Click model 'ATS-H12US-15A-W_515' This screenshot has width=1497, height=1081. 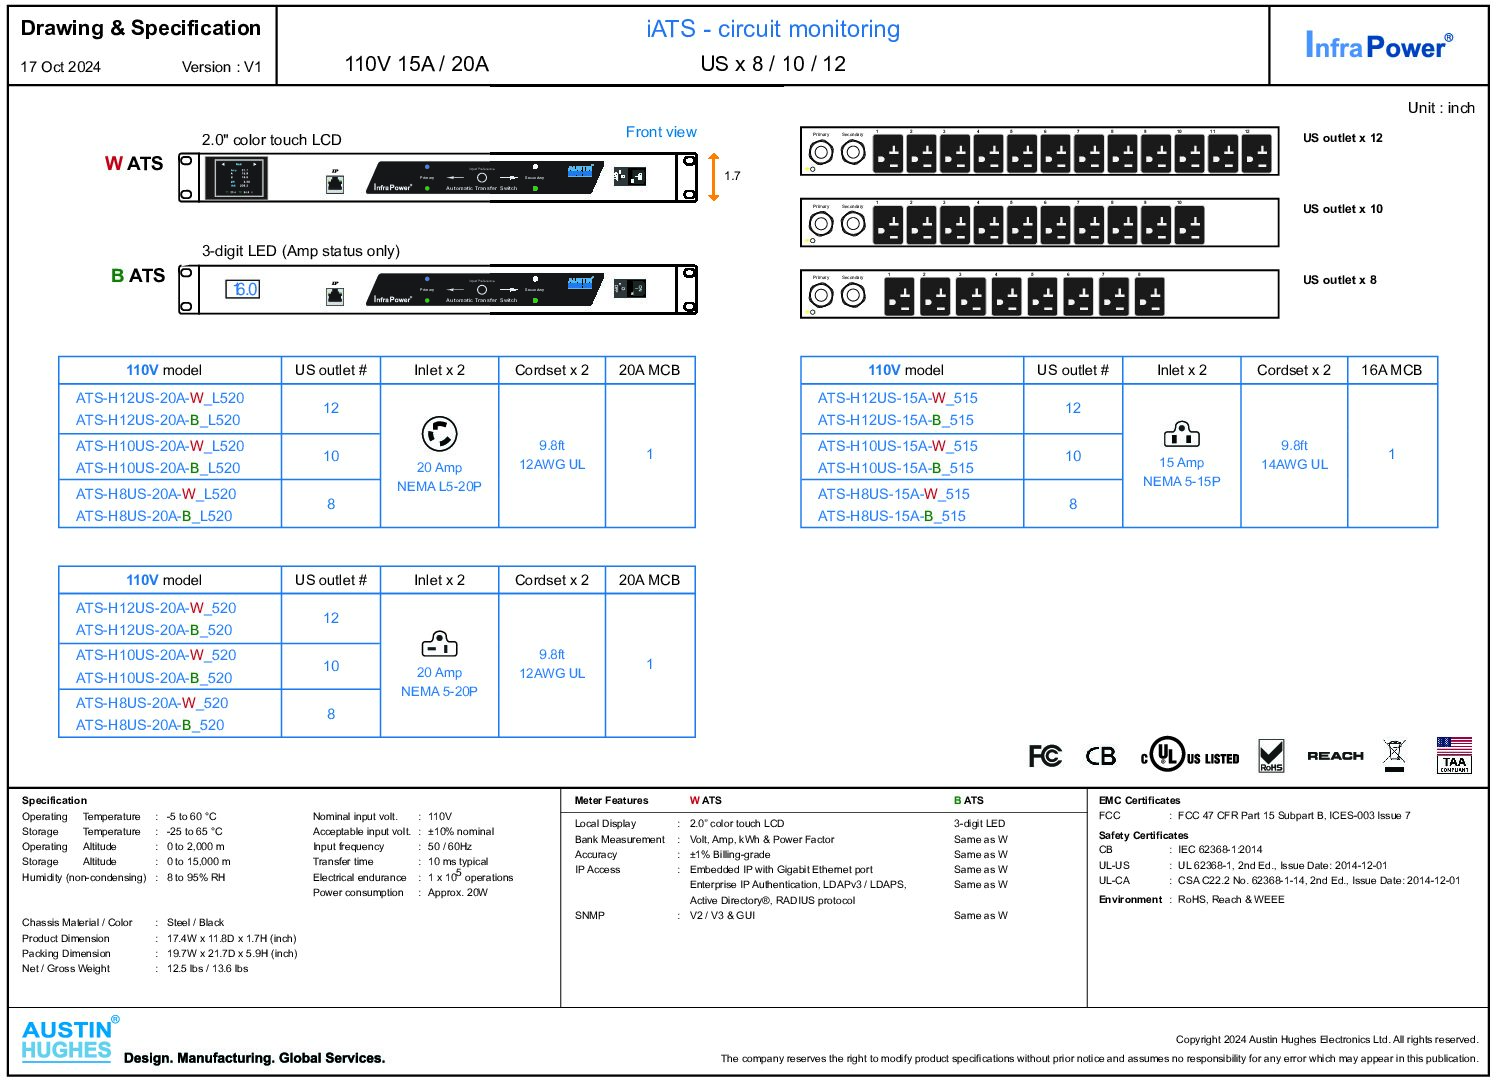pos(898,398)
